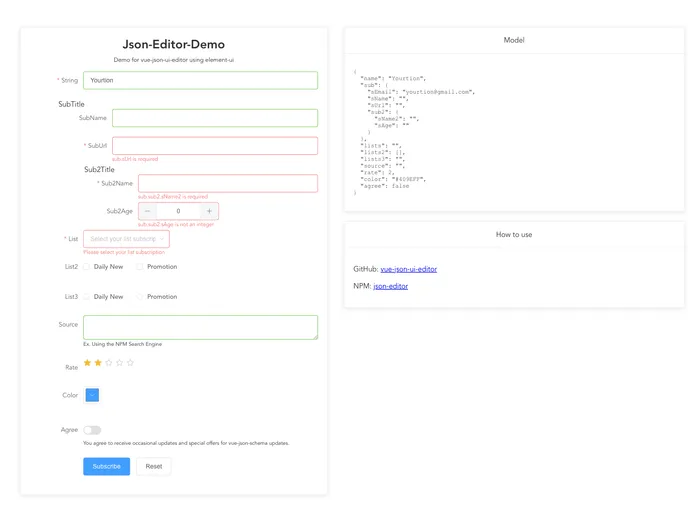Click into the SubName input field

(215, 118)
